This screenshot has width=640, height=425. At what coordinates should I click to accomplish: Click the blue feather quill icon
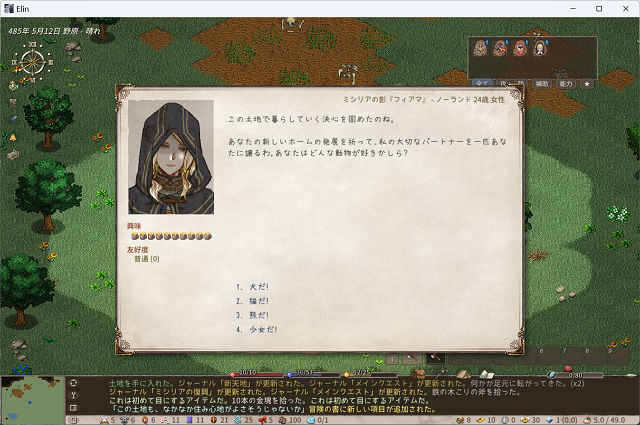point(13,119)
